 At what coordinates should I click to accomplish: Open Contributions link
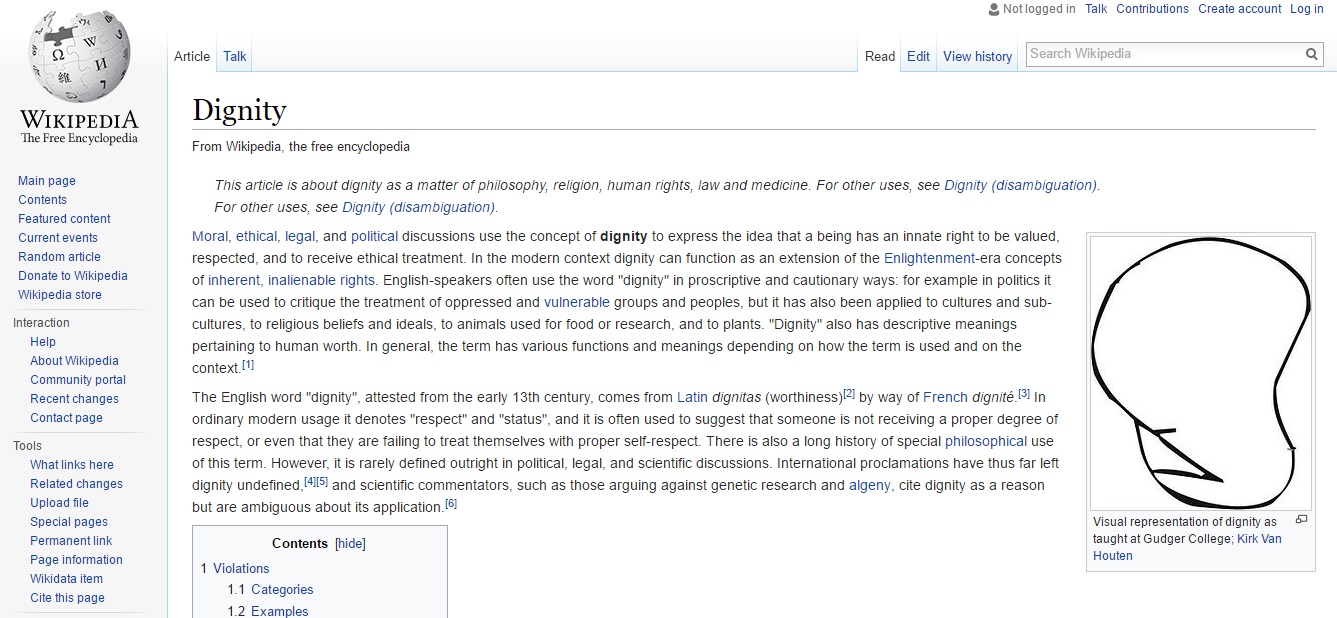pyautogui.click(x=1152, y=9)
